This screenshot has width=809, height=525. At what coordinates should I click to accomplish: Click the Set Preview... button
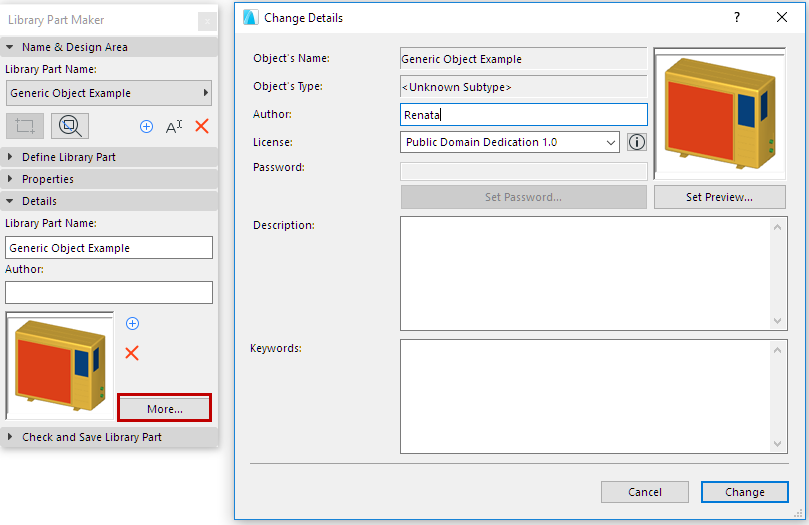[x=719, y=197]
